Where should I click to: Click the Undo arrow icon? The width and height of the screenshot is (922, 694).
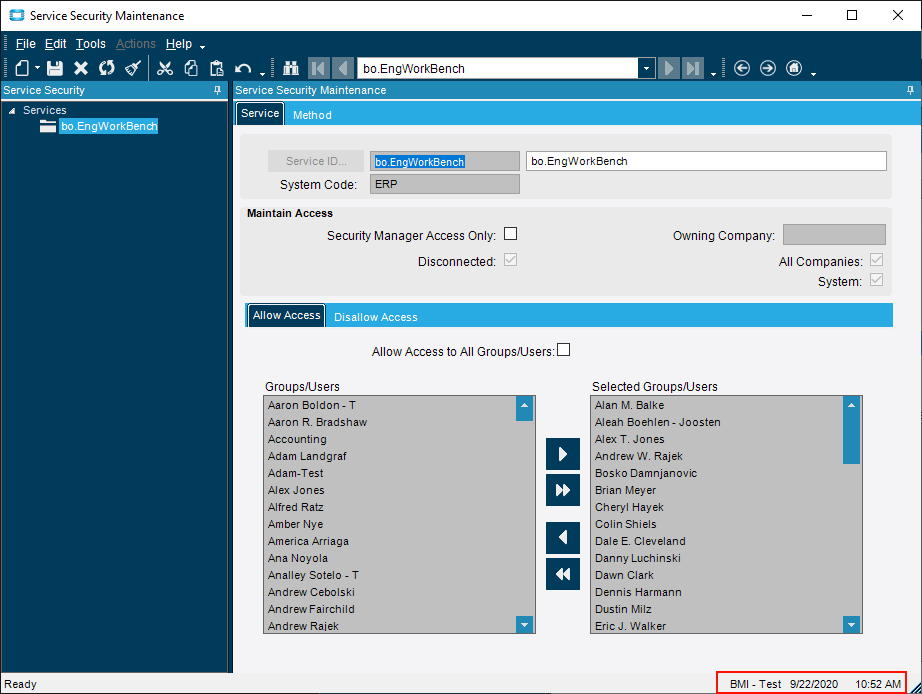coord(243,68)
